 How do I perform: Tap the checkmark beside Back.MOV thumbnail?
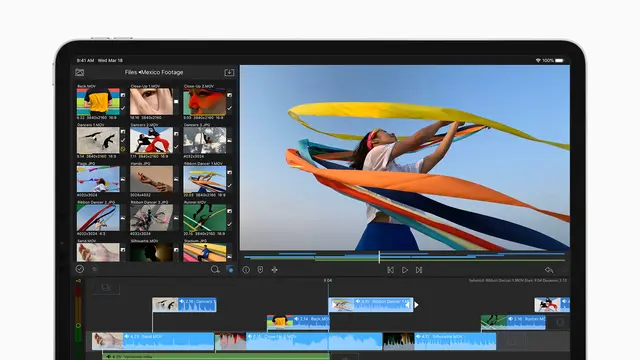pos(123,108)
